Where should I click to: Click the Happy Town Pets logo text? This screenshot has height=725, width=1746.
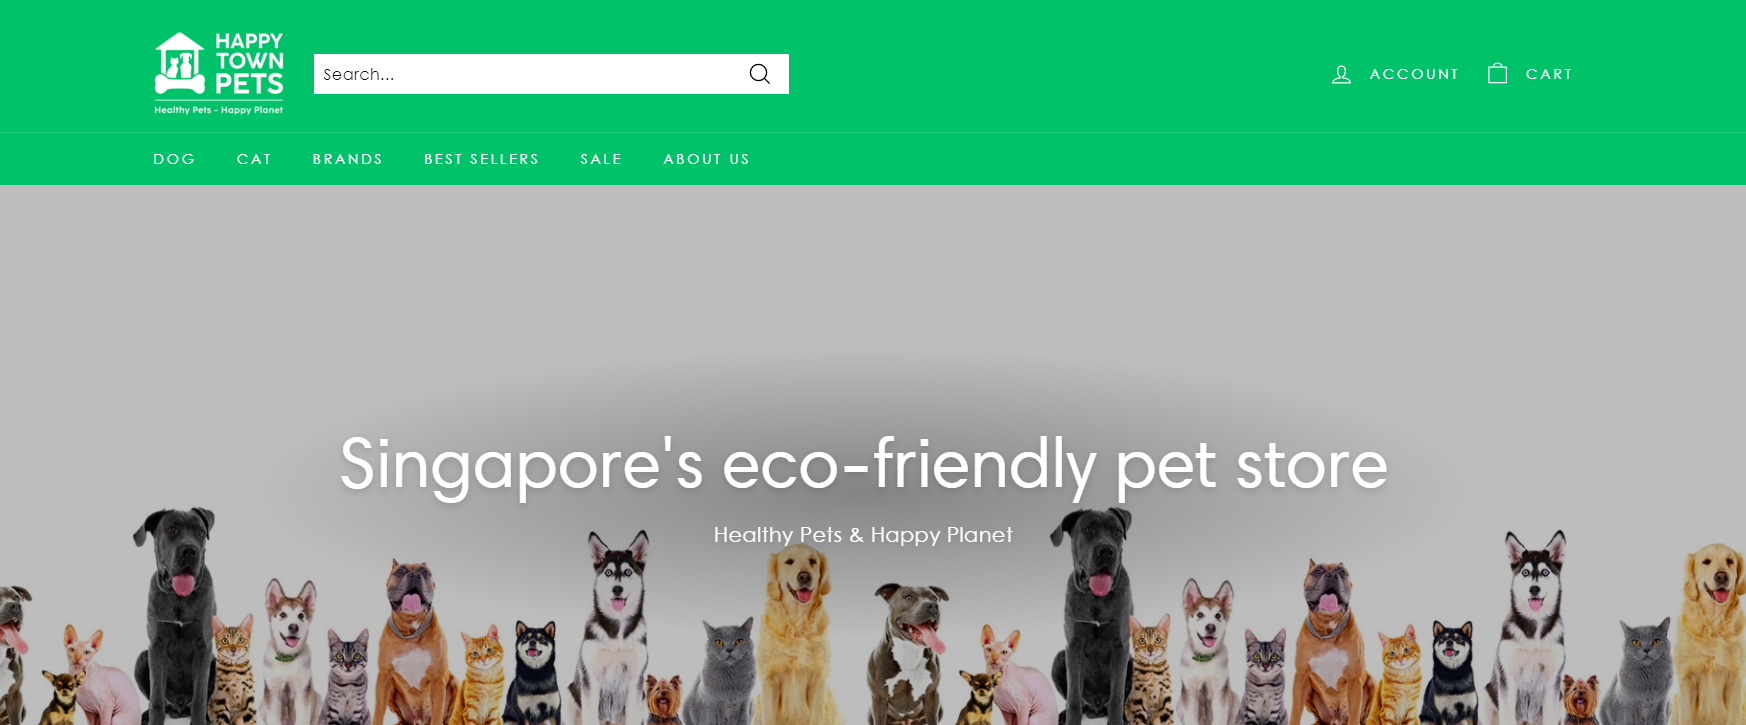(249, 63)
